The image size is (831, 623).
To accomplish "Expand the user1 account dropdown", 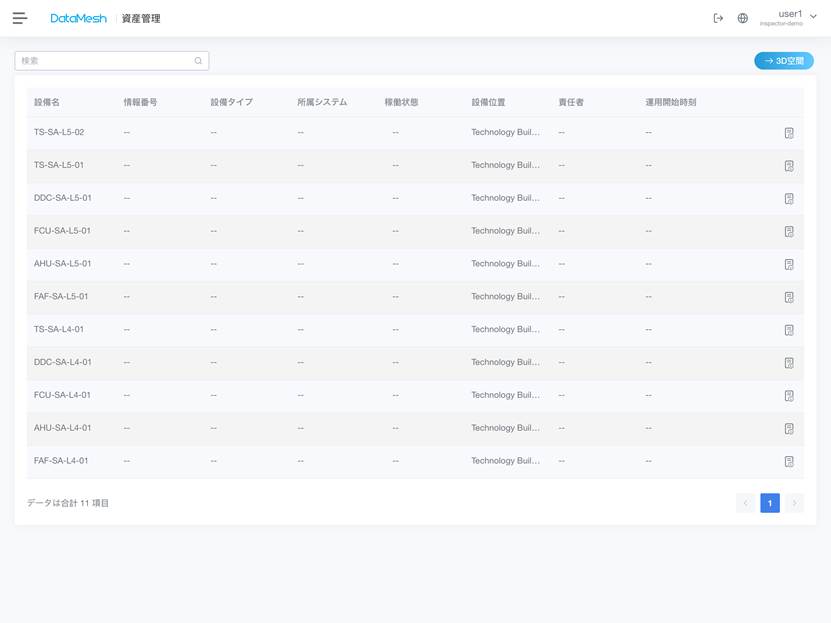I will (x=813, y=17).
